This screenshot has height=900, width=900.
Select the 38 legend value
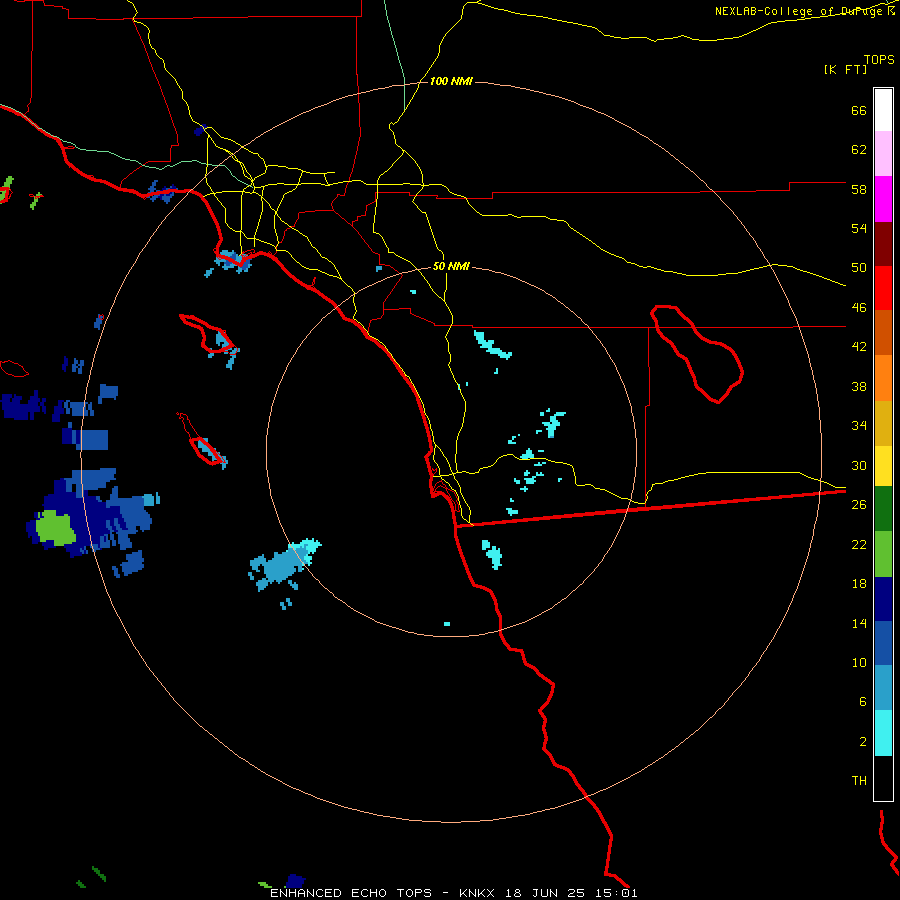859,386
